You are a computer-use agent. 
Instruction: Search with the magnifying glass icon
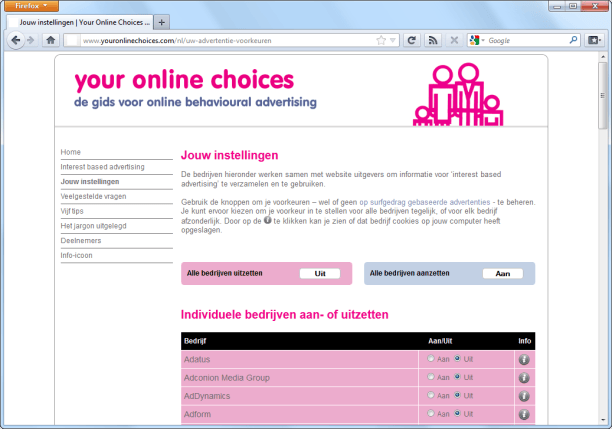573,40
